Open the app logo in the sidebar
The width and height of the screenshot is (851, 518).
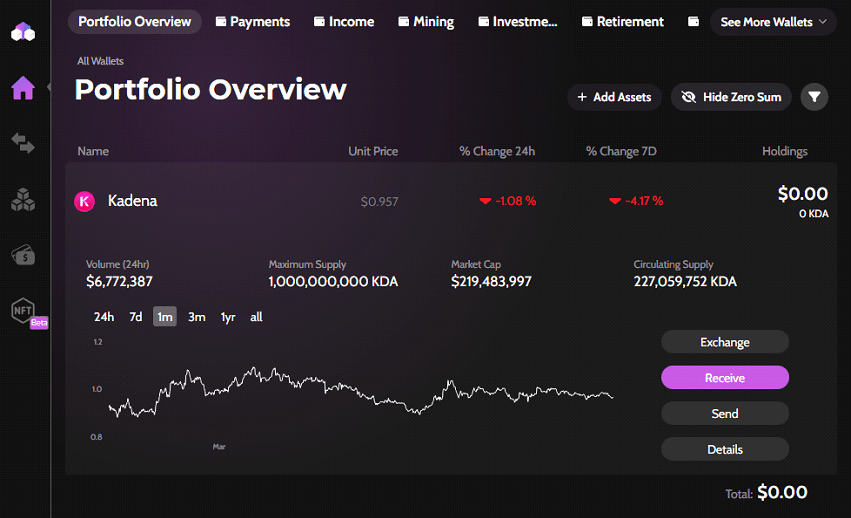[23, 32]
